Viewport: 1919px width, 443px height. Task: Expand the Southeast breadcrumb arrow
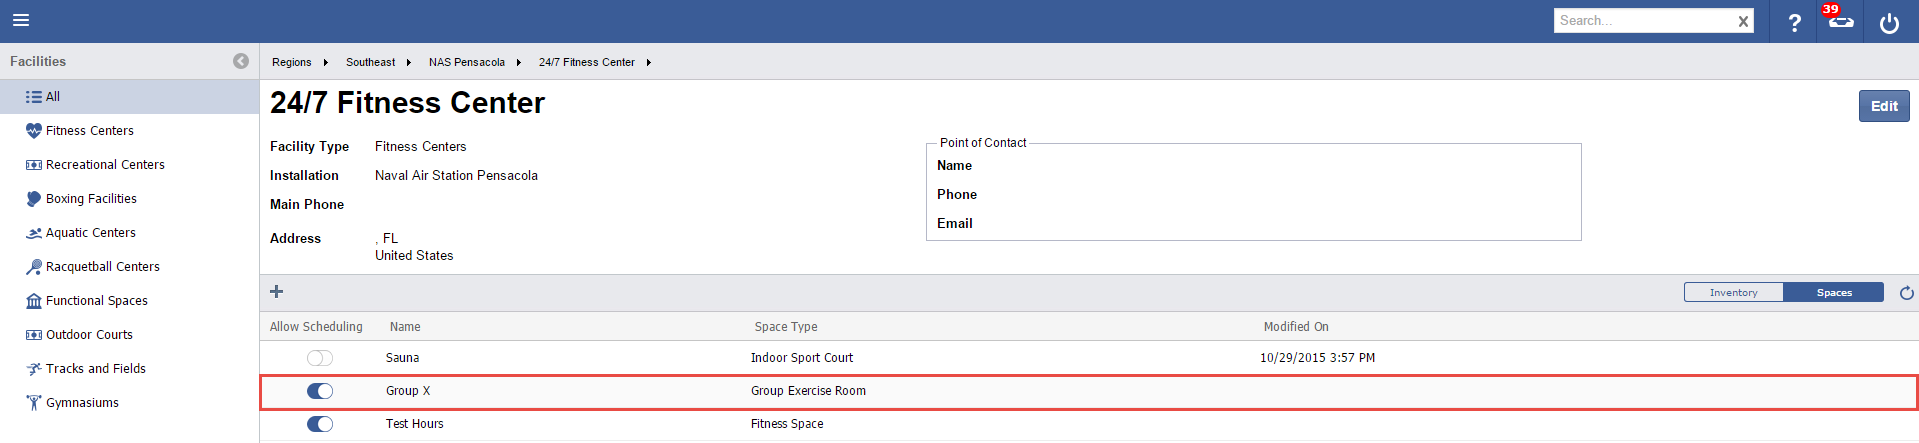[409, 62]
